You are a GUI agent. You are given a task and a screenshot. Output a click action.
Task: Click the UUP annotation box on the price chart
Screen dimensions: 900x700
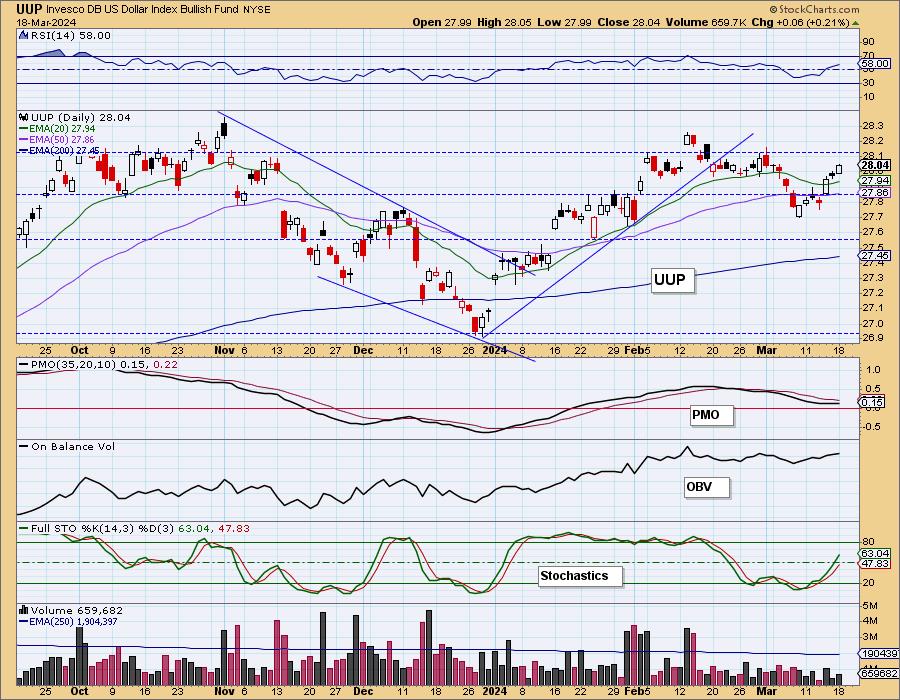672,280
